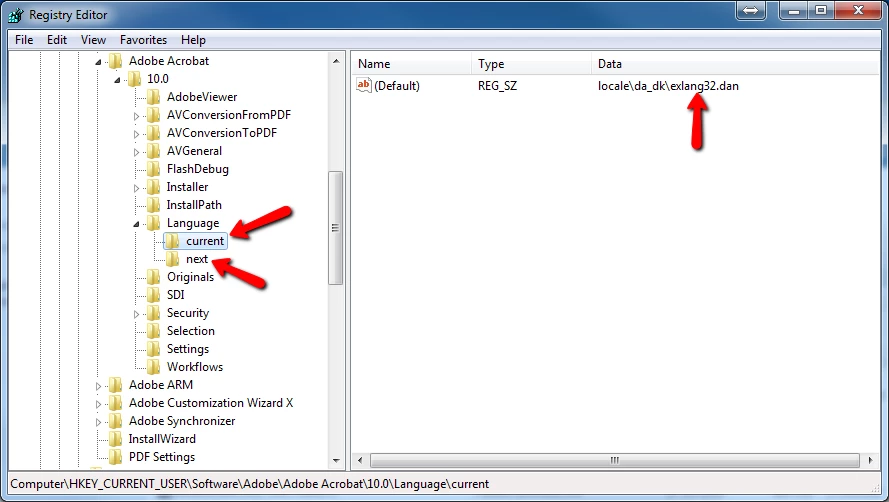Select the PDF Settings key label
This screenshot has width=889, height=502.
pos(162,457)
